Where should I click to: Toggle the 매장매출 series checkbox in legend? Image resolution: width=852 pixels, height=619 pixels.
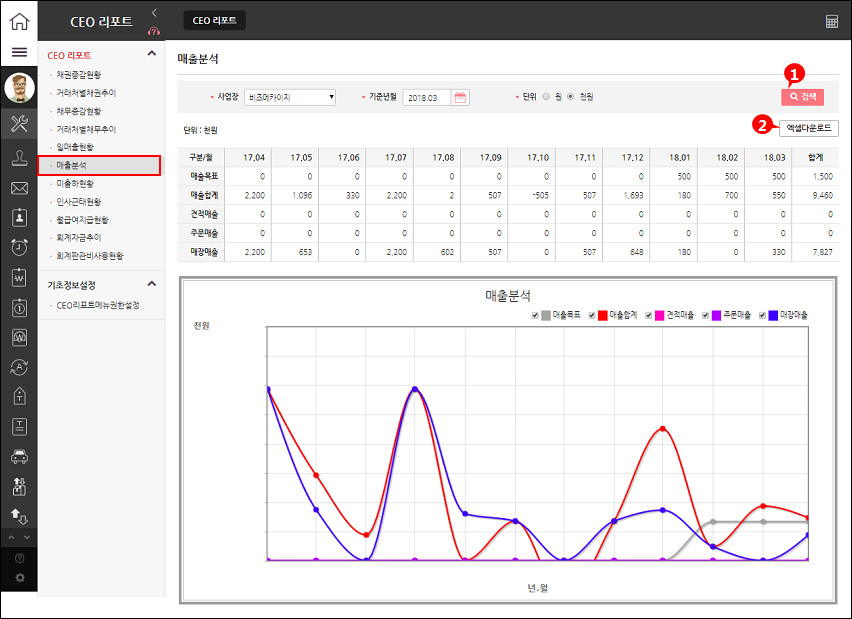(762, 315)
